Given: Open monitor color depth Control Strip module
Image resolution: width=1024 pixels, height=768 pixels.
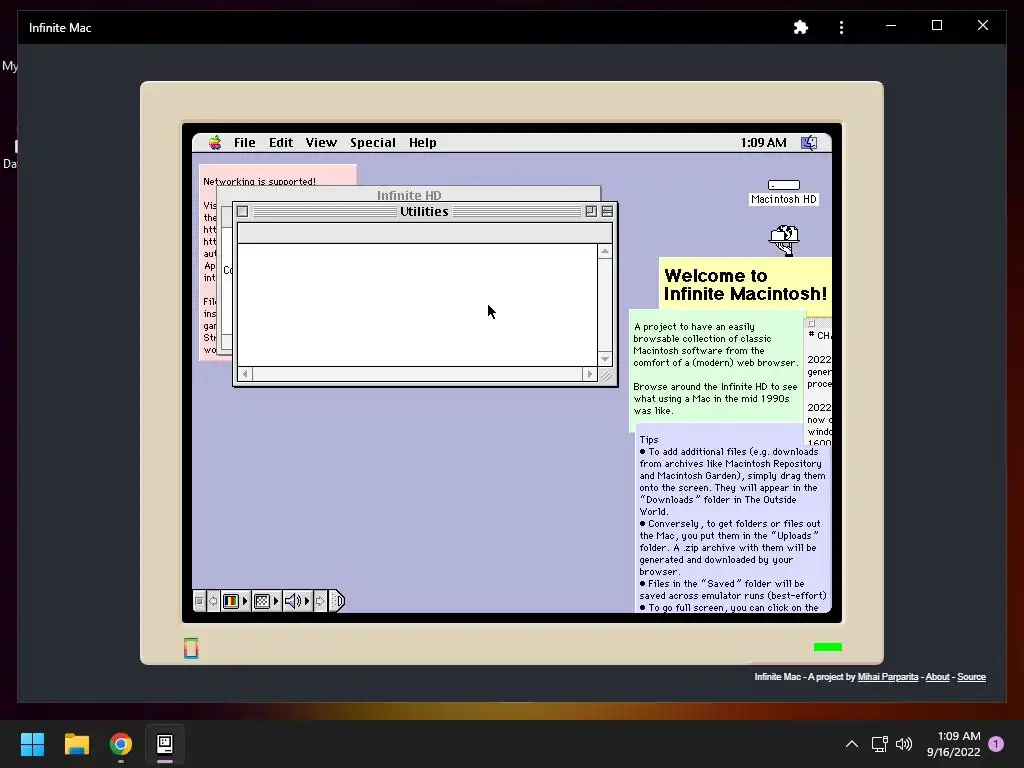Looking at the screenshot, I should (x=231, y=601).
